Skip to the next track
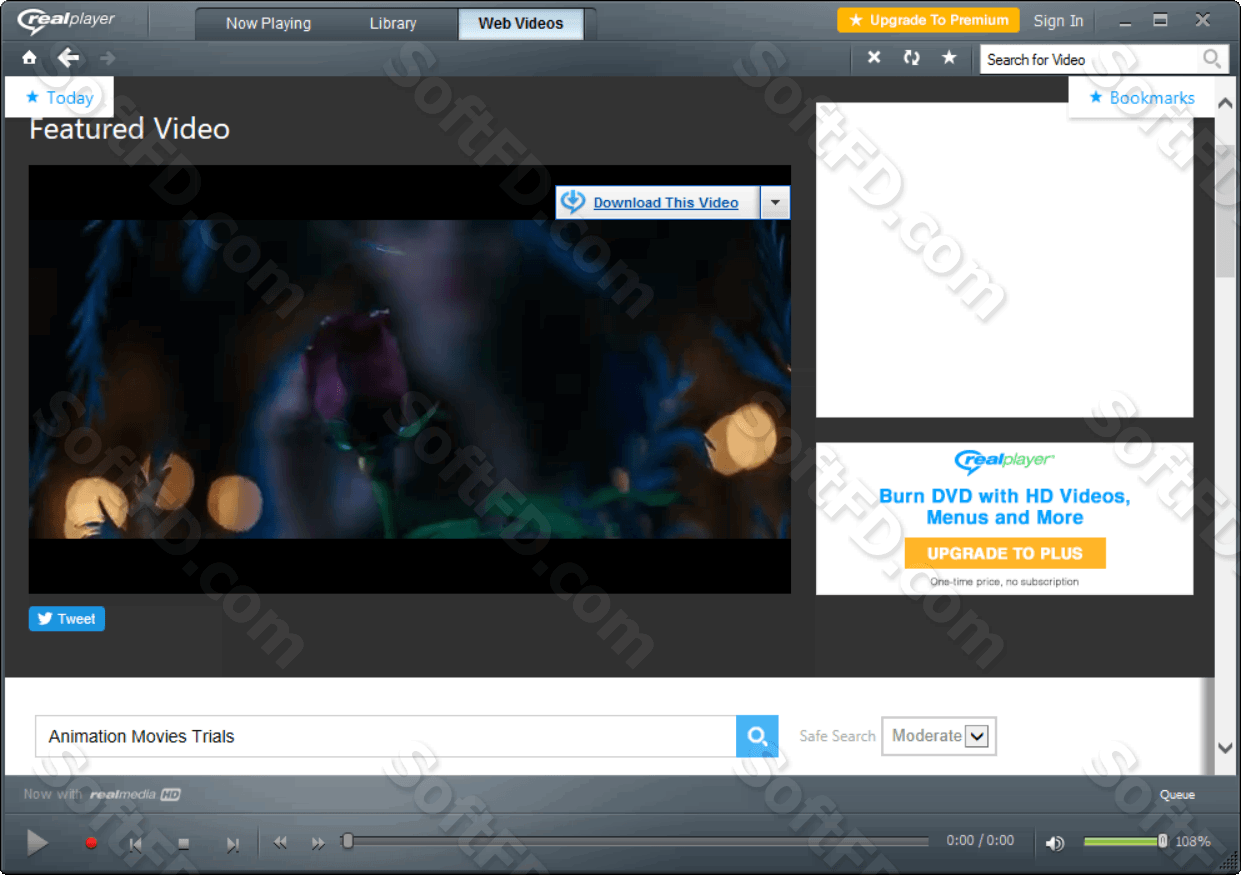Screen dimensions: 1241x875 [232, 844]
